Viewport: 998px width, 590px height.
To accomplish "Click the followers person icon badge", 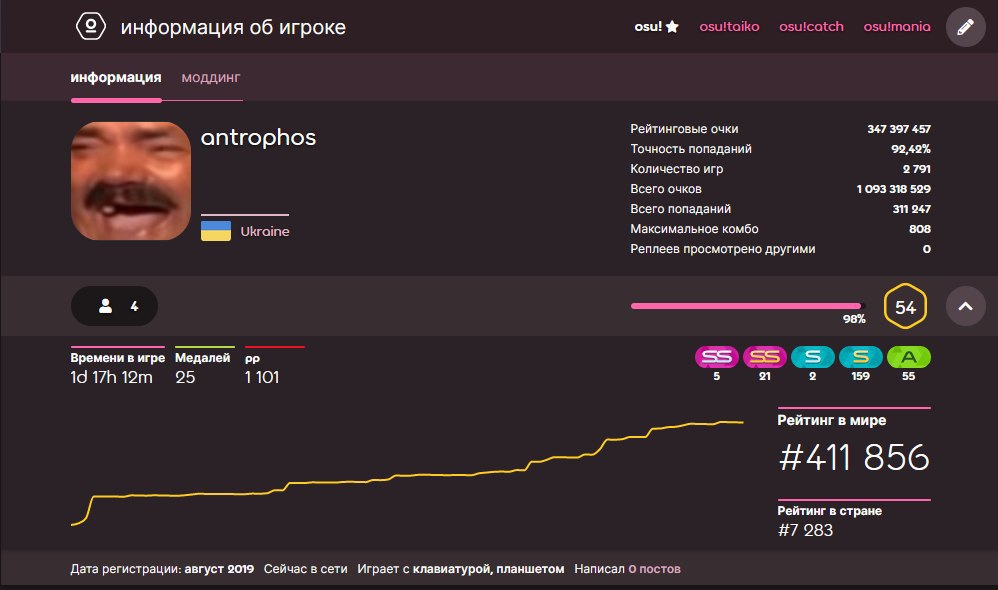I will coord(115,306).
